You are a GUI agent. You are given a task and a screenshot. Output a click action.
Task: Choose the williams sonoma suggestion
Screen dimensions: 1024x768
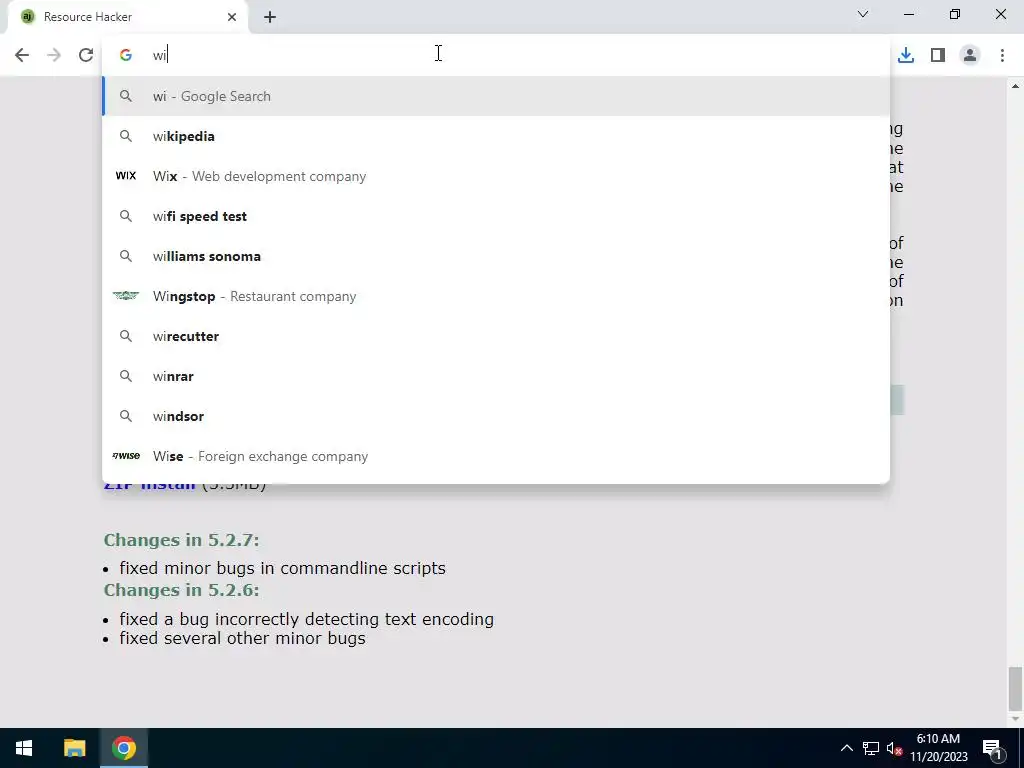pos(496,256)
